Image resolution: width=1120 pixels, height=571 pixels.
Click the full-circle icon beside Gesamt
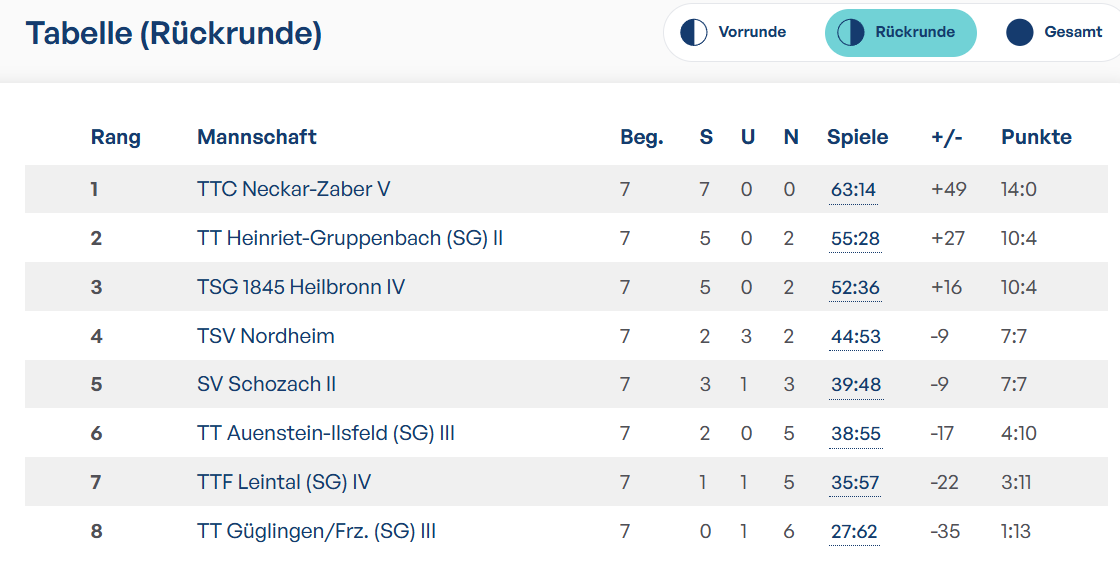point(1019,32)
